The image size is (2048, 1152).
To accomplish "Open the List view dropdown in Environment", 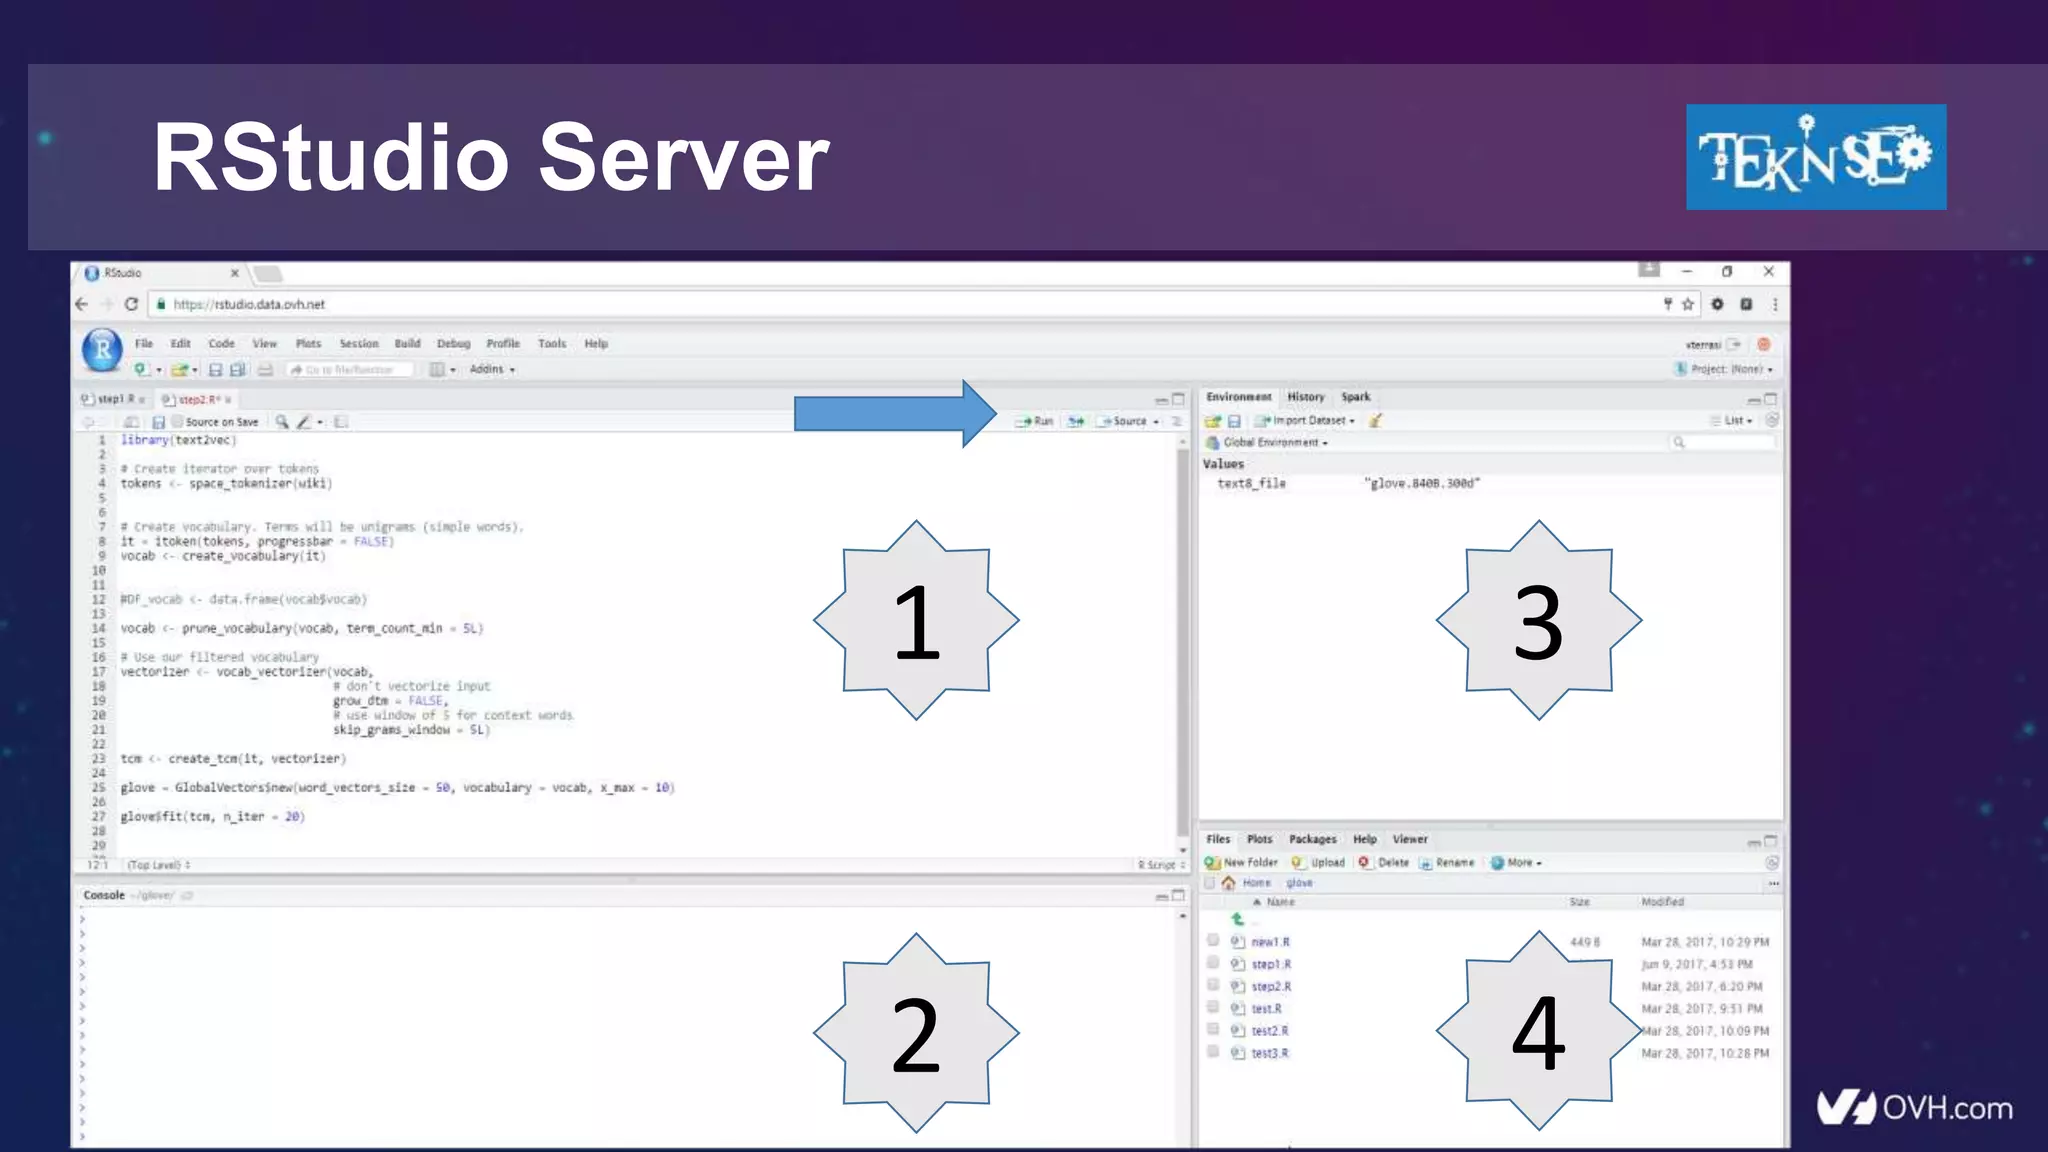I will pos(1732,420).
